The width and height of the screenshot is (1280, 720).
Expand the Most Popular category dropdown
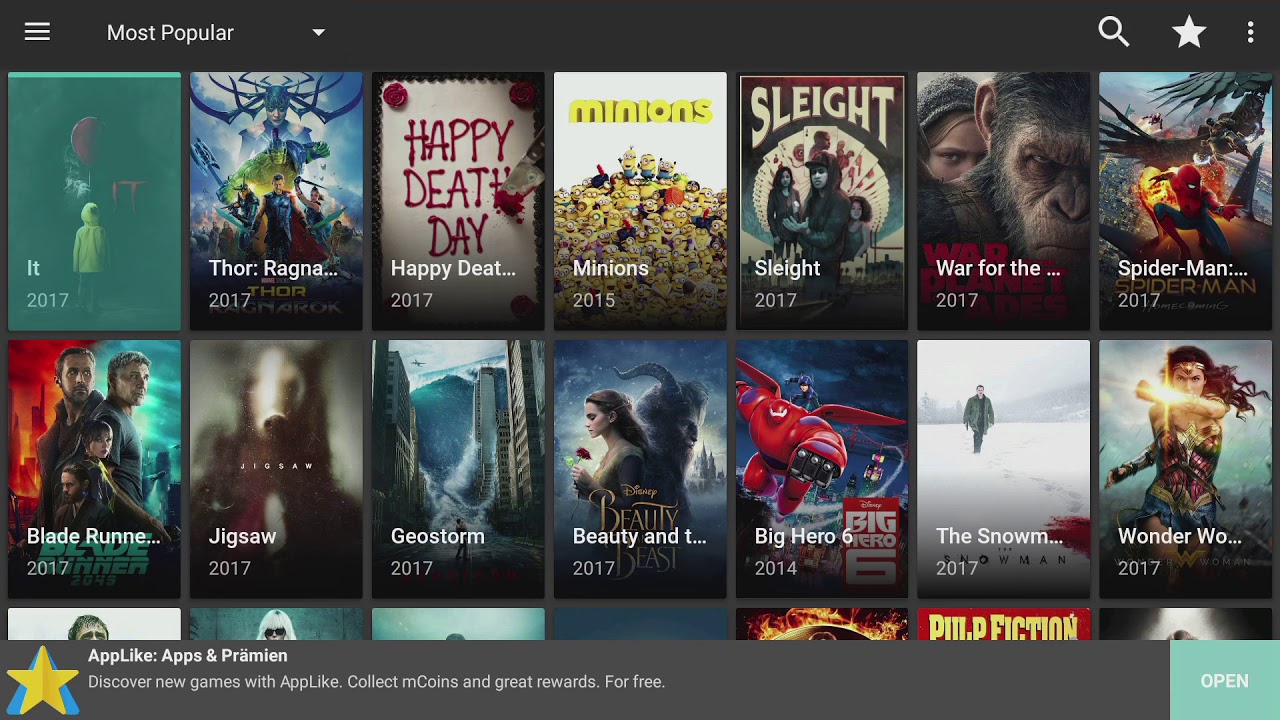[x=216, y=32]
